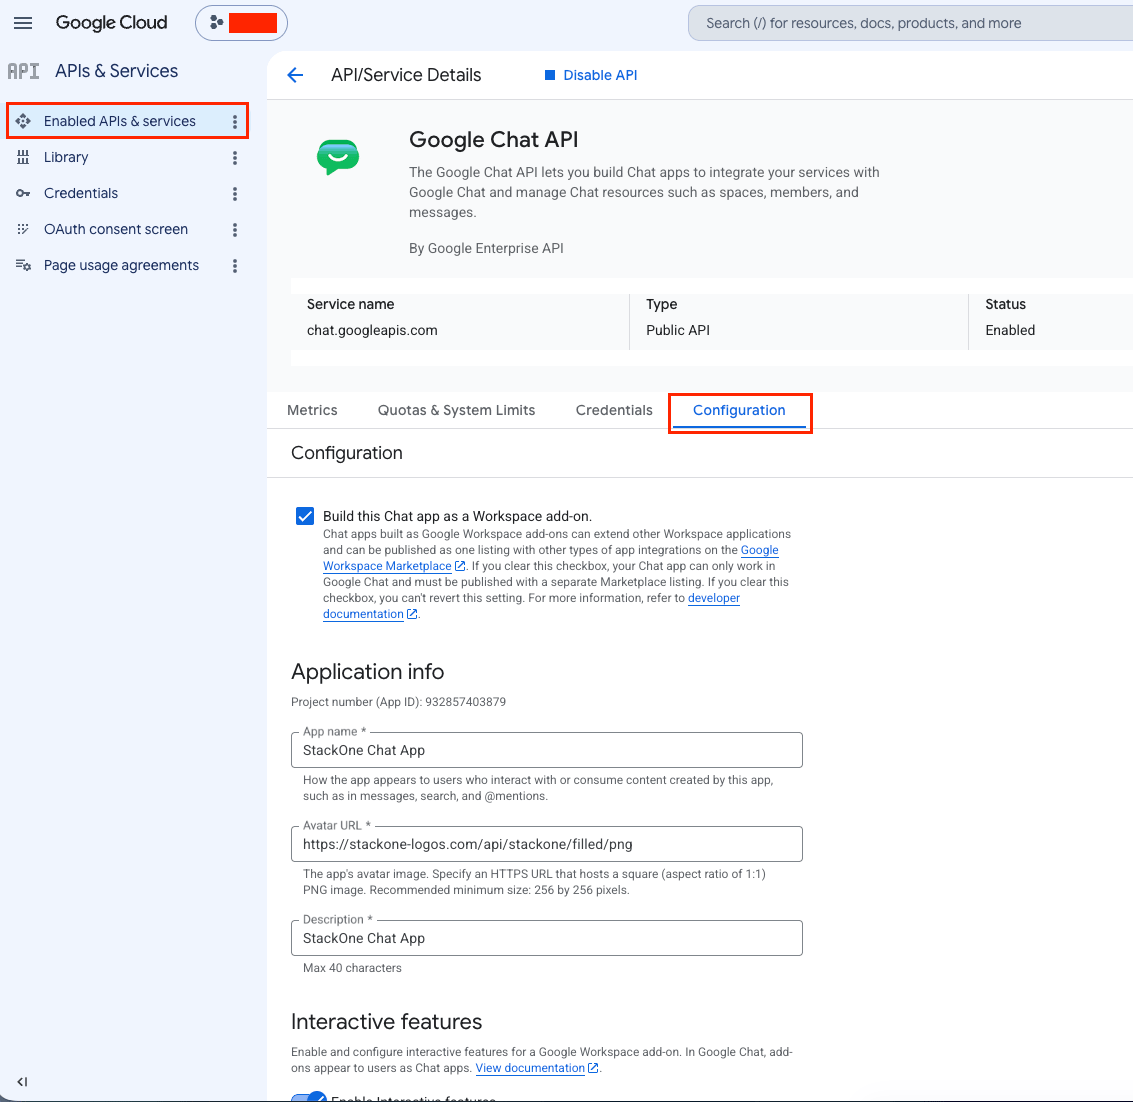The width and height of the screenshot is (1133, 1102).
Task: Click the Disable API button
Action: point(591,75)
